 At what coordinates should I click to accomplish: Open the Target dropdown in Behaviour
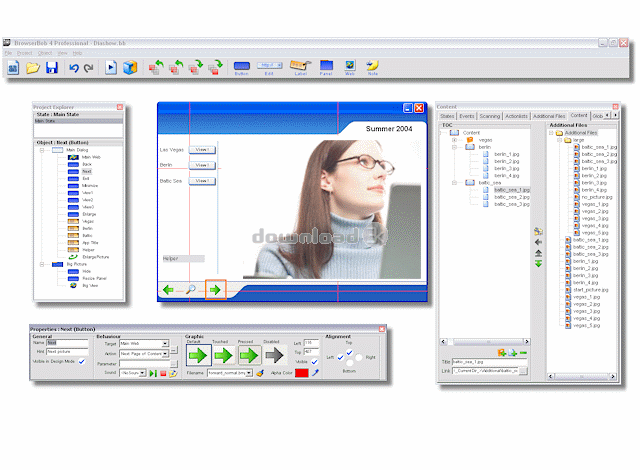(165, 344)
